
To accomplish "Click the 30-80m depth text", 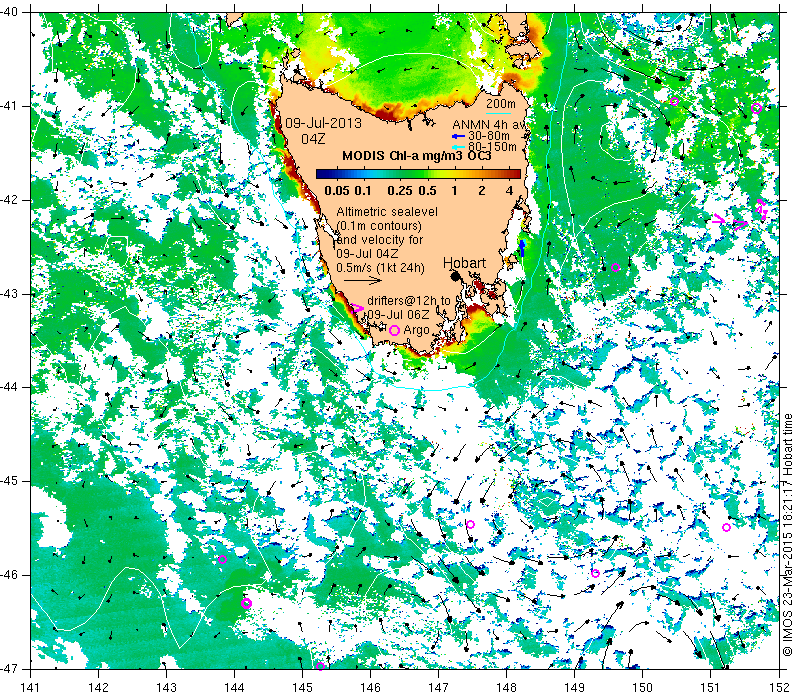I will (x=489, y=136).
